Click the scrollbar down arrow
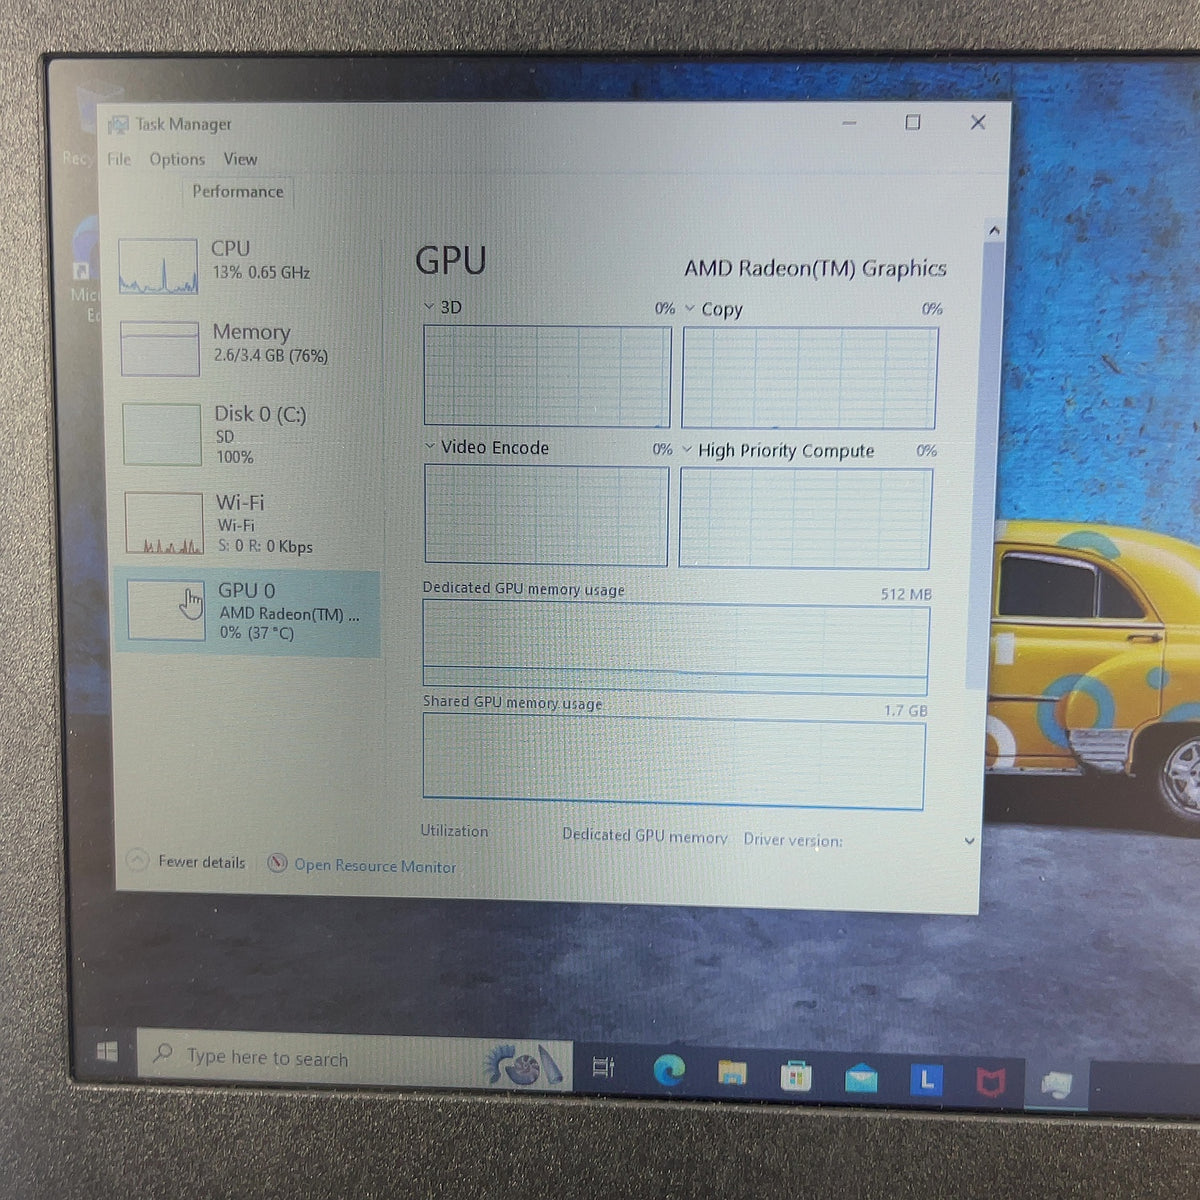 pyautogui.click(x=969, y=841)
